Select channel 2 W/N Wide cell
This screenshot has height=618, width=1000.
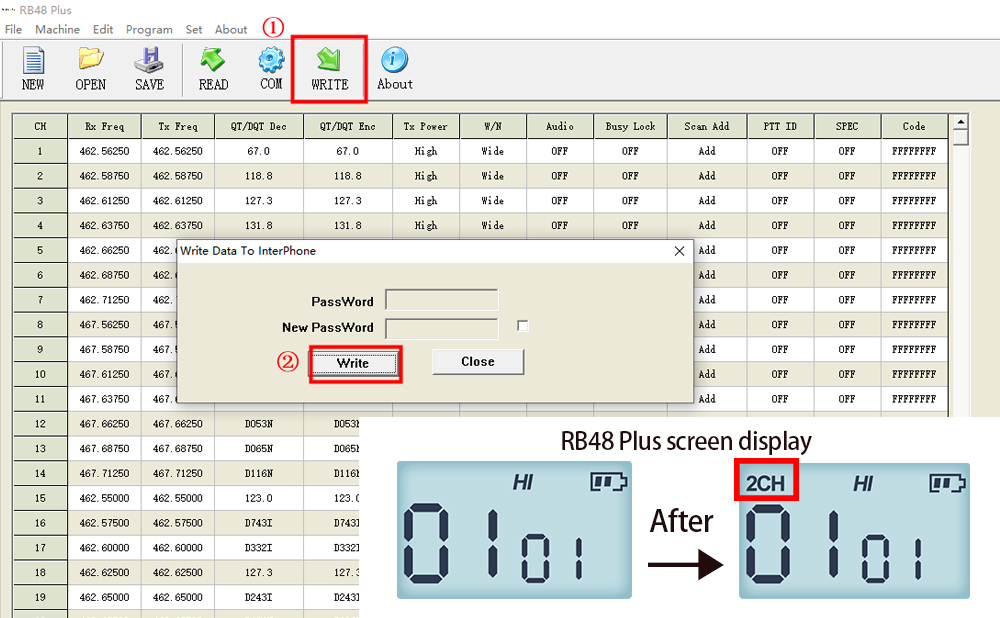(493, 176)
